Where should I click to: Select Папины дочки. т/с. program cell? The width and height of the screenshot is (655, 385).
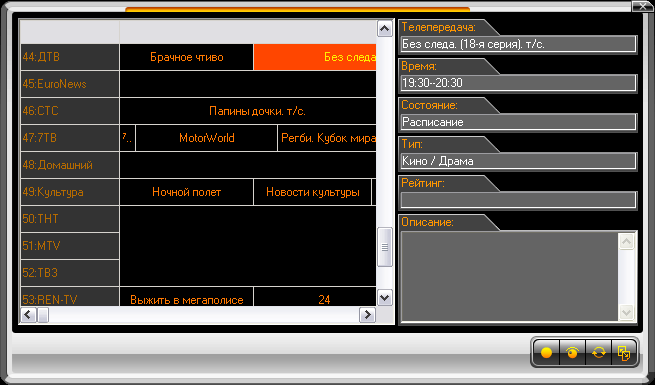pos(248,111)
